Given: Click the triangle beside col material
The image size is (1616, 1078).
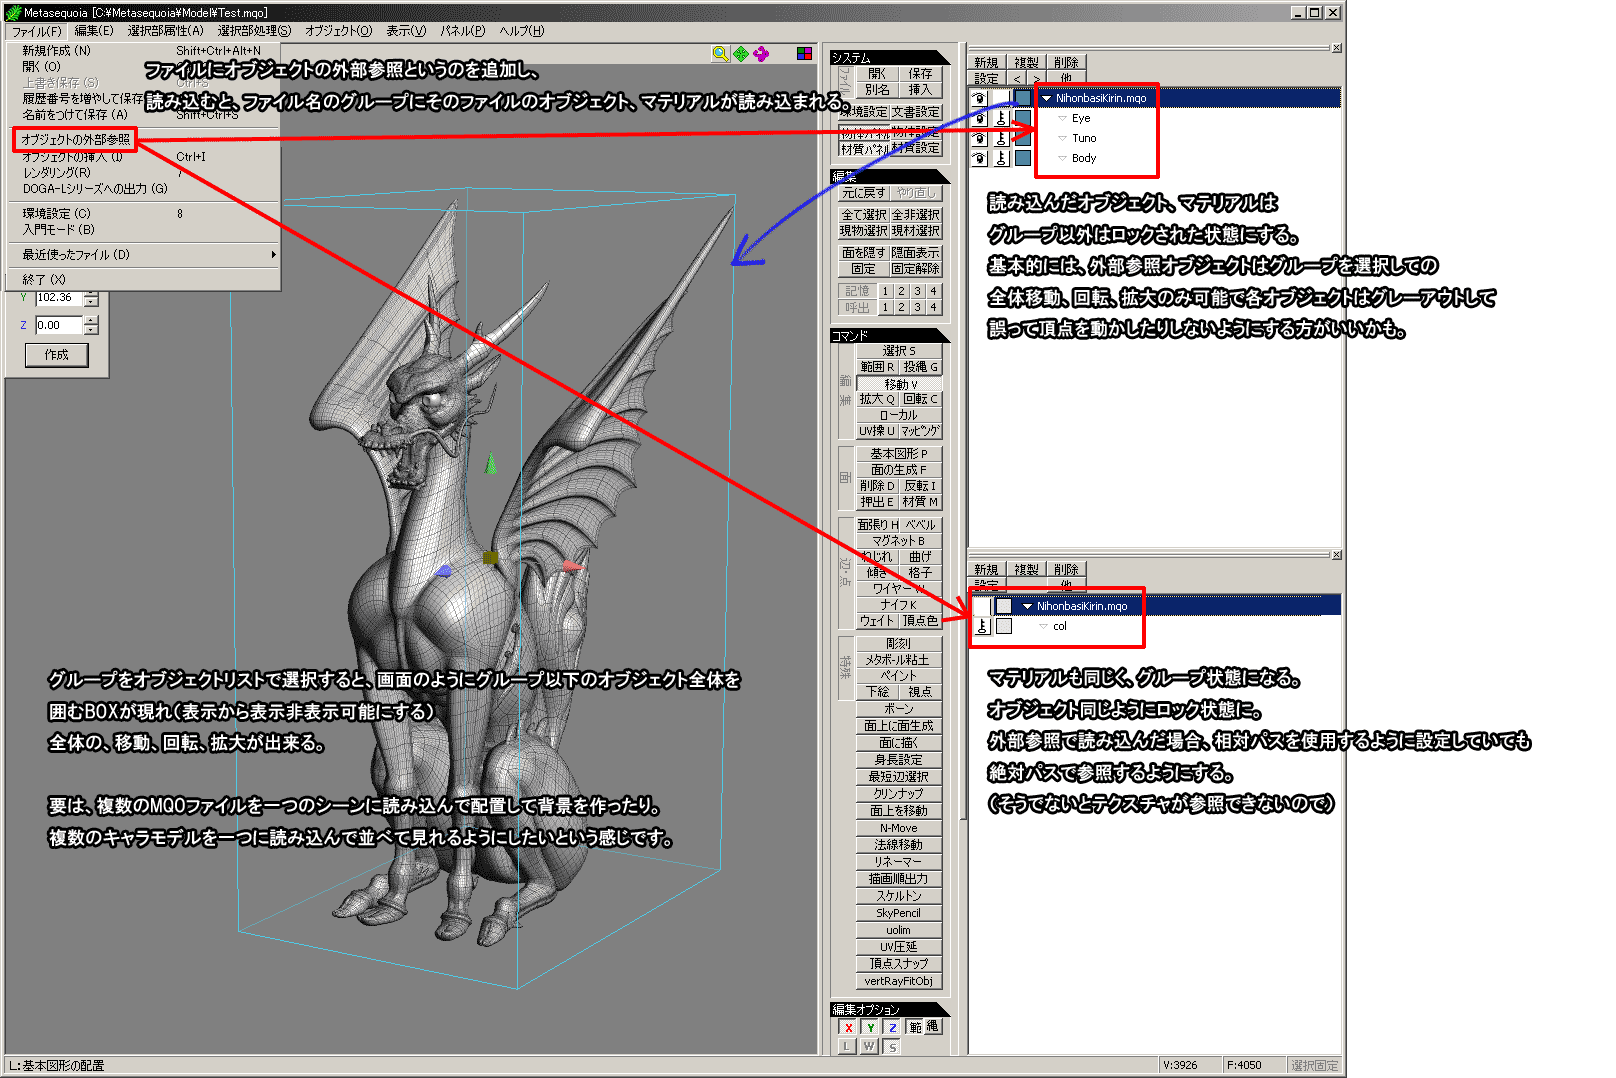Looking at the screenshot, I should pyautogui.click(x=1043, y=626).
